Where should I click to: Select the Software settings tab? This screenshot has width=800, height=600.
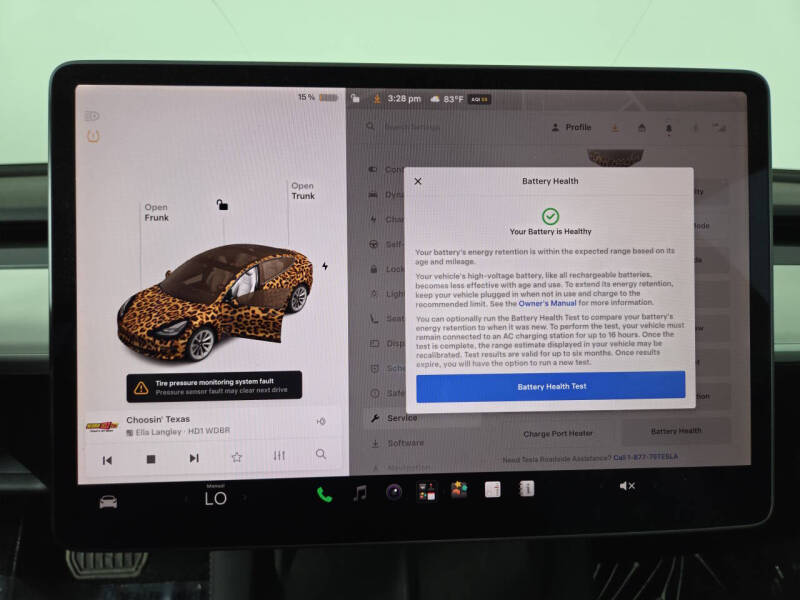click(x=397, y=443)
